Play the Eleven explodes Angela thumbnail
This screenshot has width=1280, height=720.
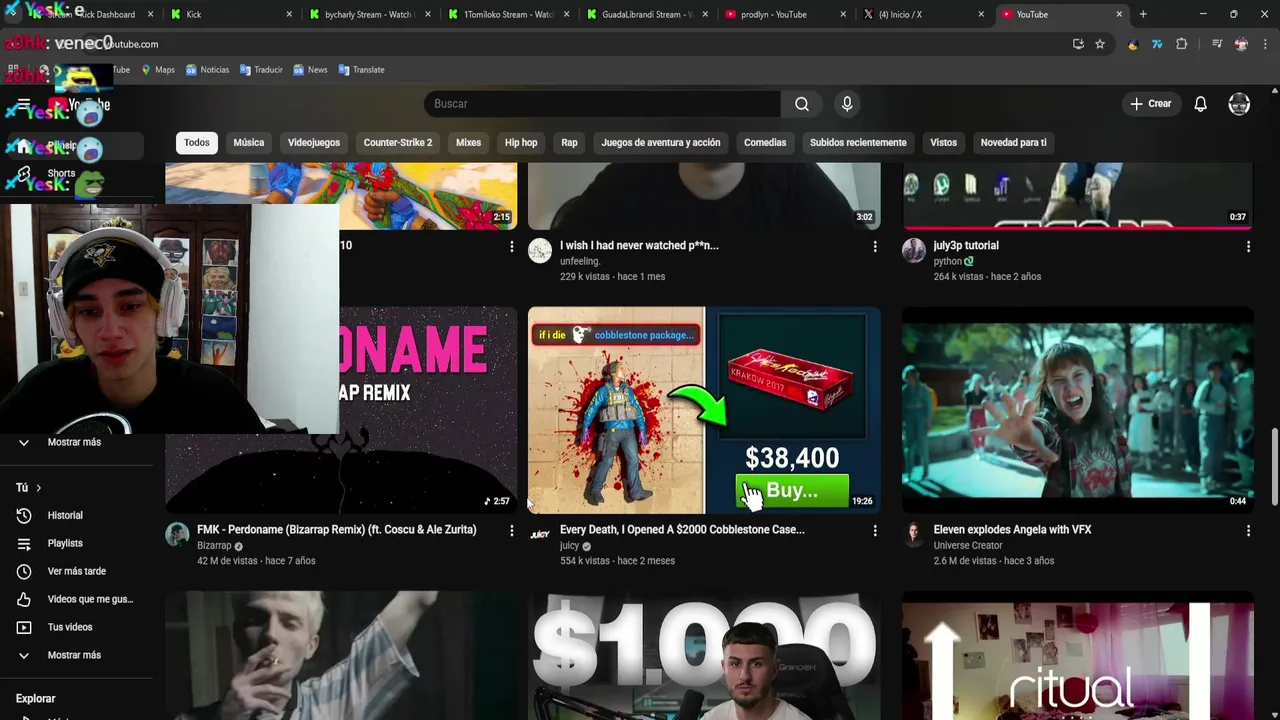click(1077, 410)
